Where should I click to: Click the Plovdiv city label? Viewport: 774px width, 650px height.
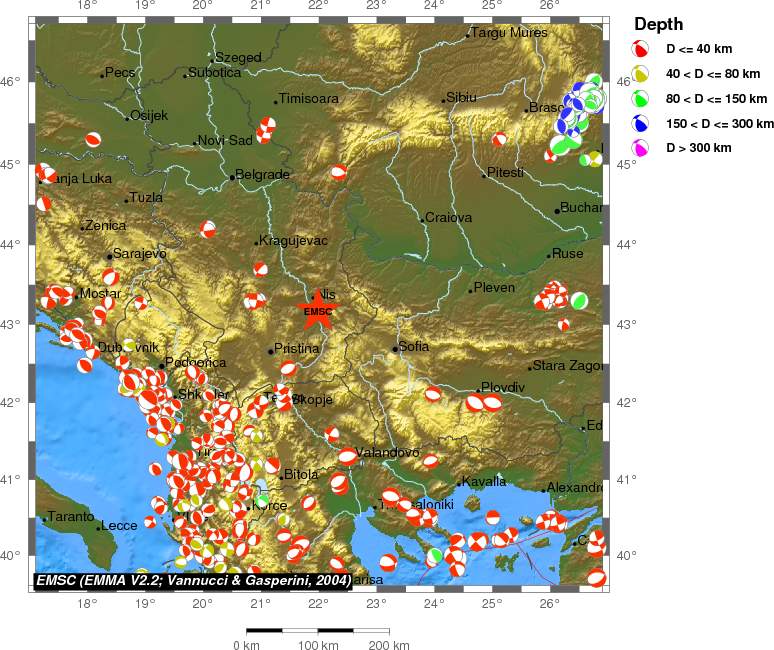(x=503, y=387)
